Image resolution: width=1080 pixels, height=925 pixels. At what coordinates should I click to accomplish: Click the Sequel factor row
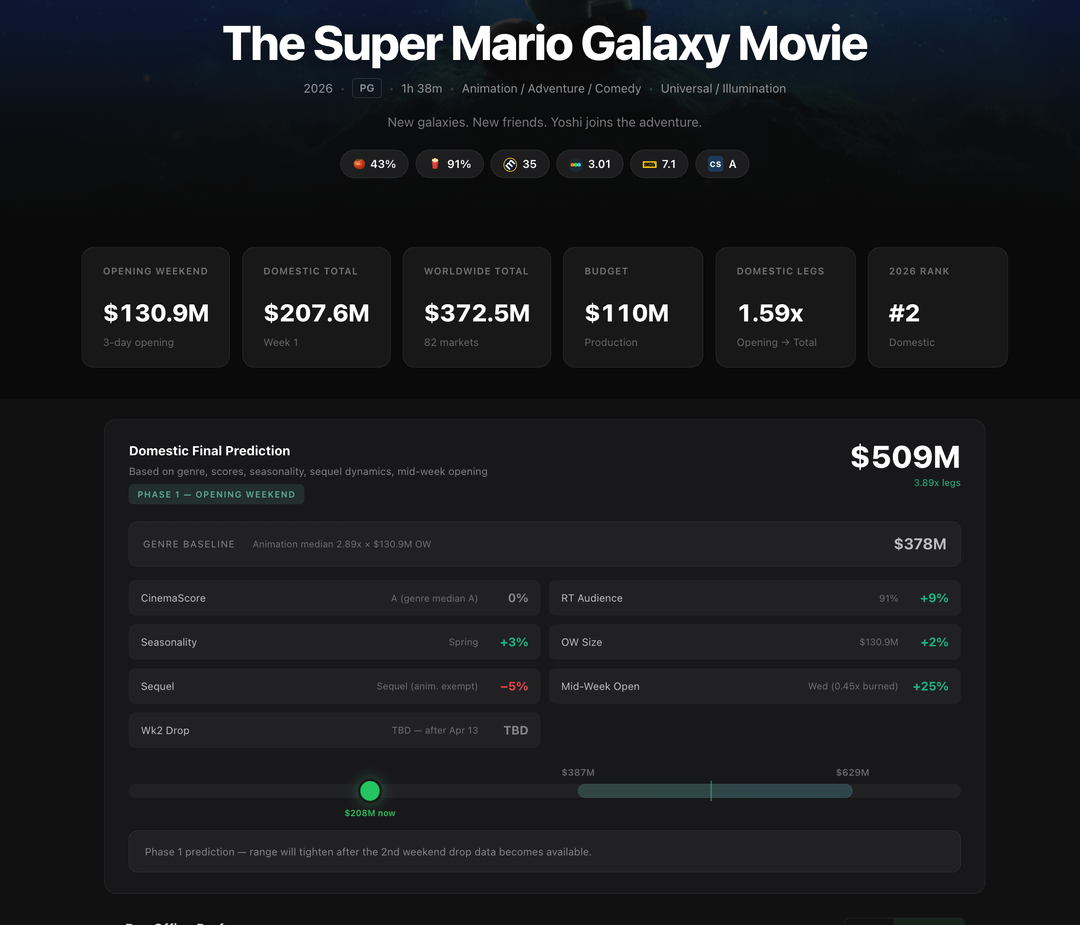(x=334, y=686)
